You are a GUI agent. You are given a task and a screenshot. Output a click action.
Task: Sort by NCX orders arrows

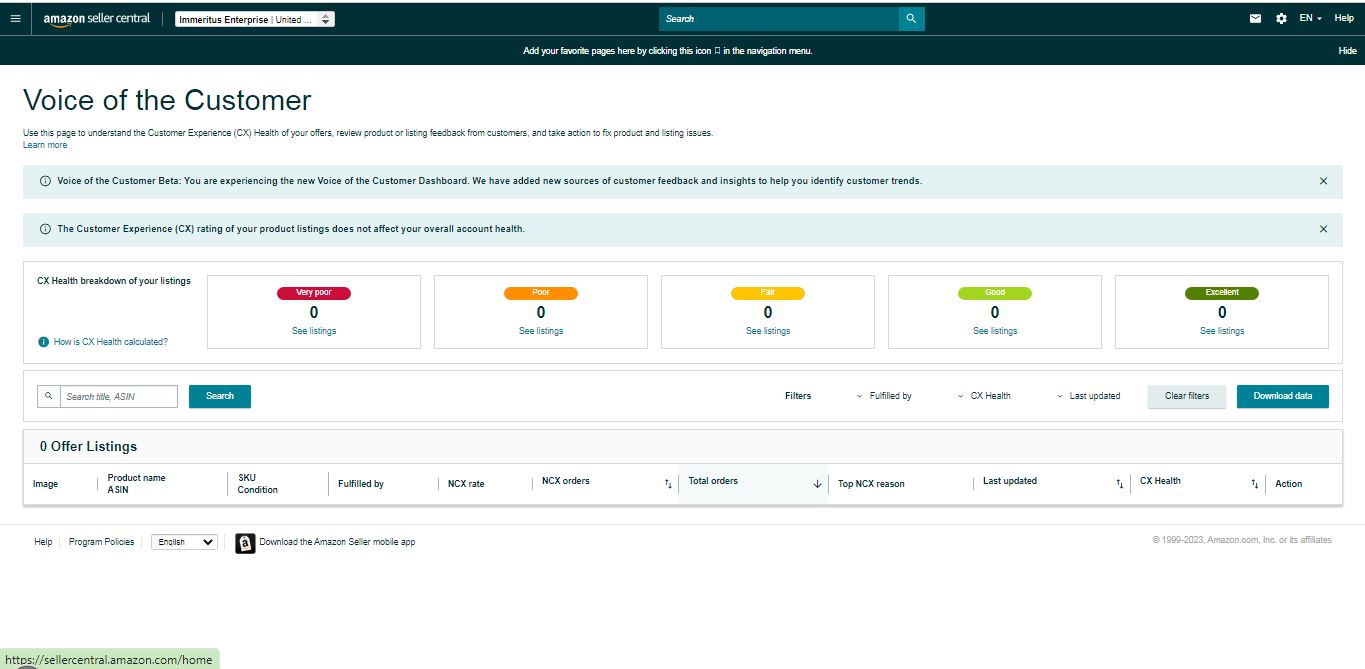668,484
